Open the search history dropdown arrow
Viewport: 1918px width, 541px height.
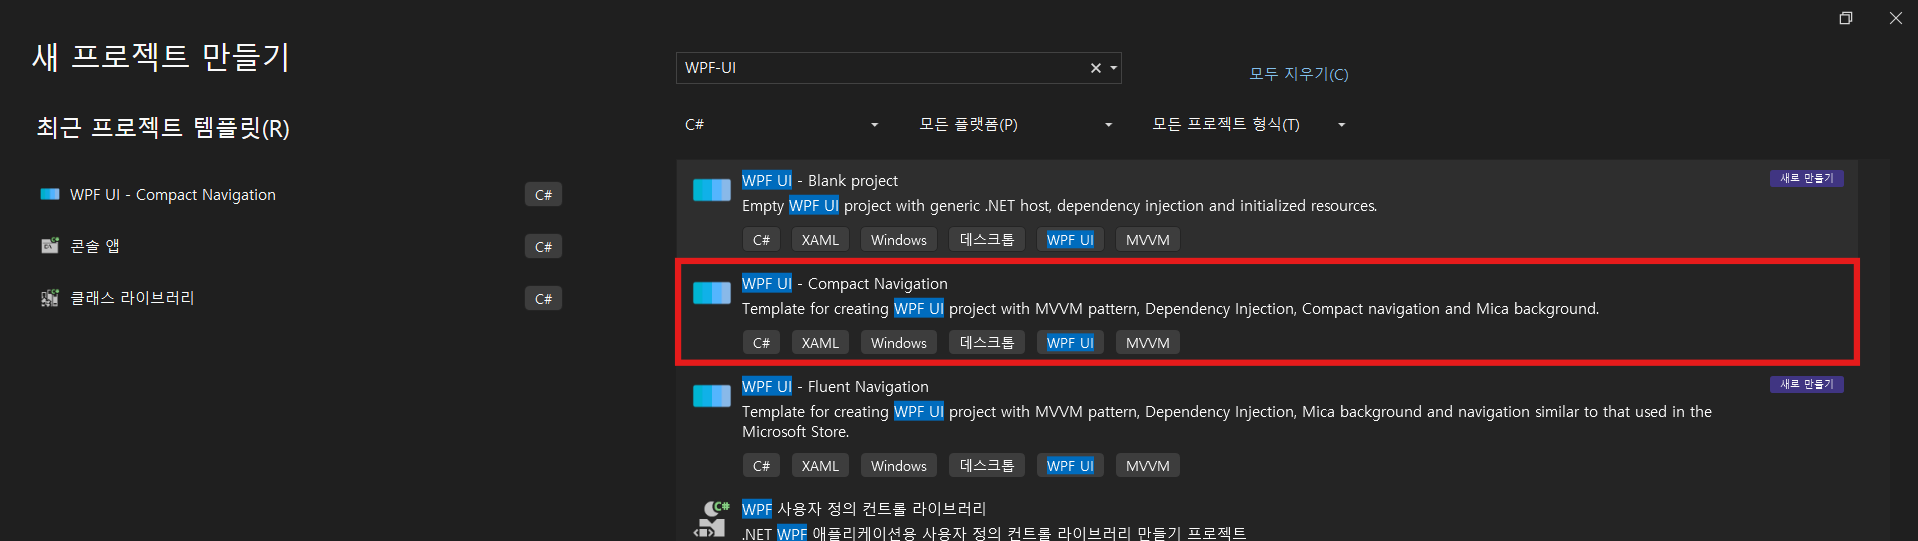1113,68
